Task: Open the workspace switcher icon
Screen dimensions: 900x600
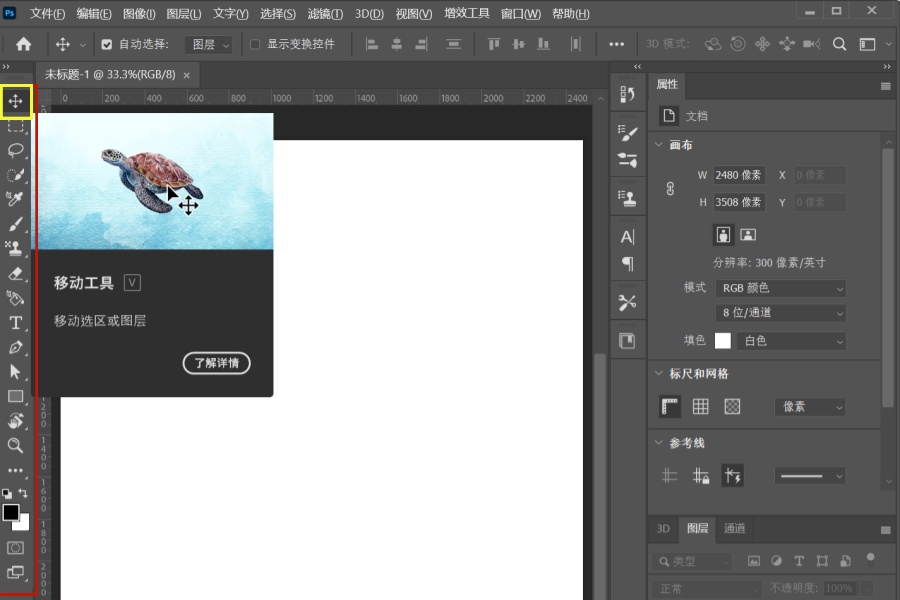Action: [867, 44]
